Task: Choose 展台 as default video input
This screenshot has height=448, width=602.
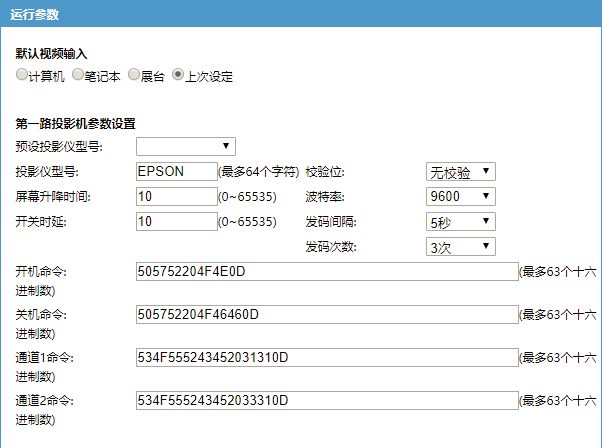Action: click(133, 75)
